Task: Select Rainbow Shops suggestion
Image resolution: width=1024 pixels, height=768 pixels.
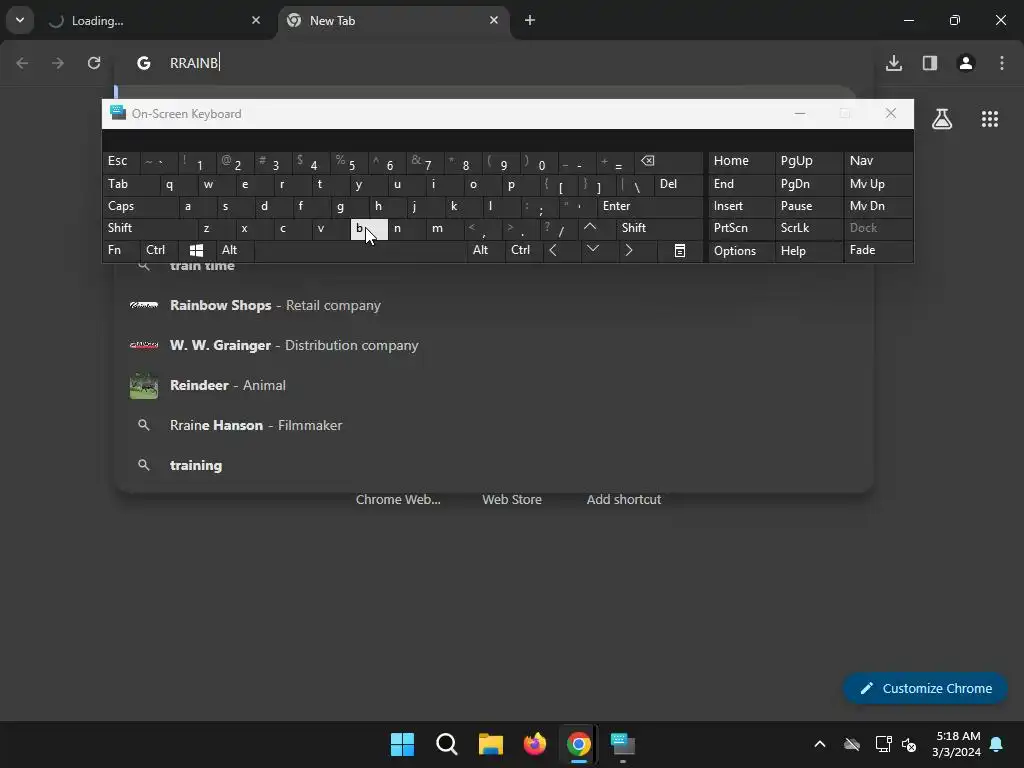Action: (x=494, y=305)
